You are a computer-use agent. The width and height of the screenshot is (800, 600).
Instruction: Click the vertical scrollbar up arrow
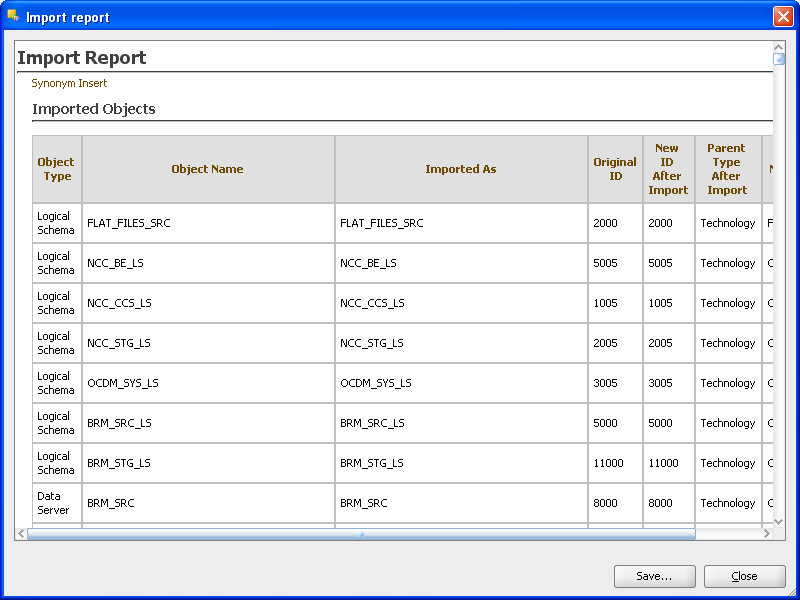click(x=779, y=47)
